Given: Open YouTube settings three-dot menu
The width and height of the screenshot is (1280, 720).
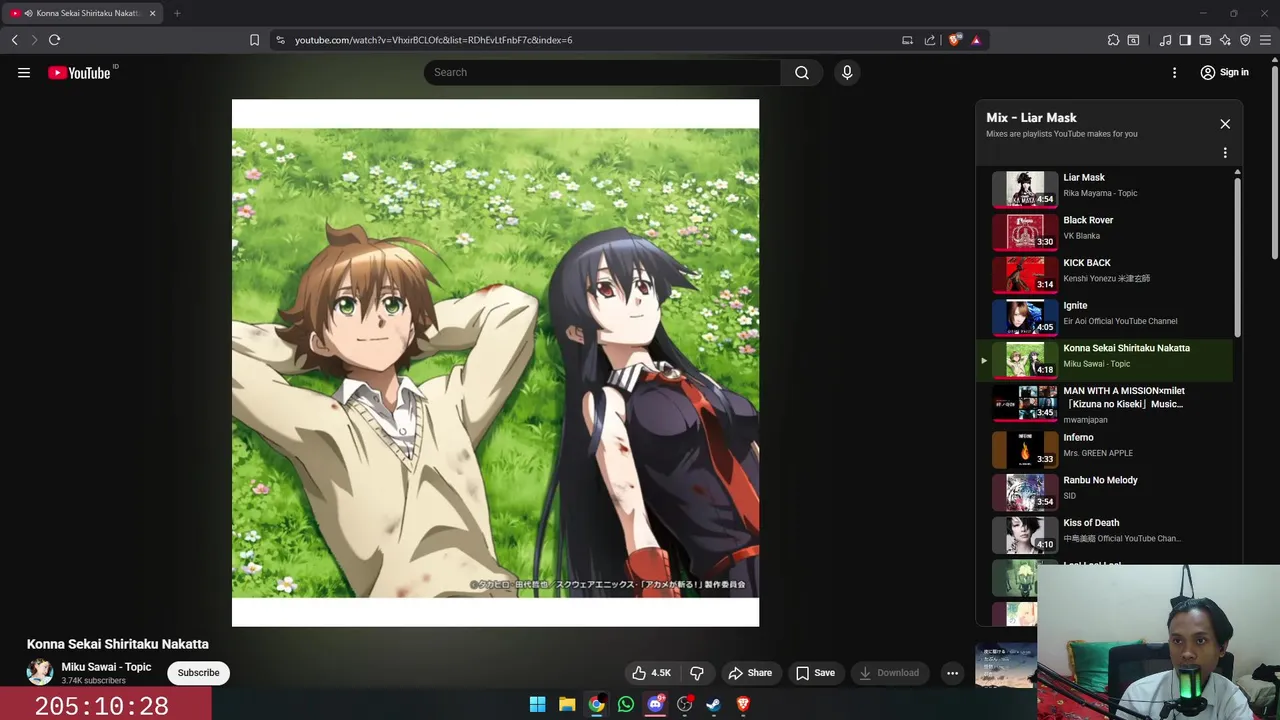Looking at the screenshot, I should click(x=1175, y=72).
